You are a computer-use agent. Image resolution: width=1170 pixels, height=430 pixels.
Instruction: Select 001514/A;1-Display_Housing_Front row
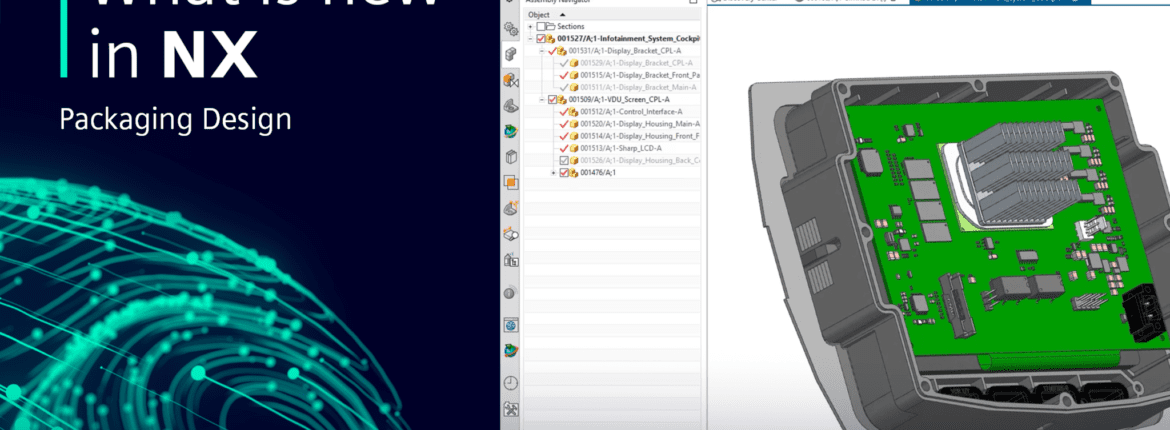[x=639, y=136]
